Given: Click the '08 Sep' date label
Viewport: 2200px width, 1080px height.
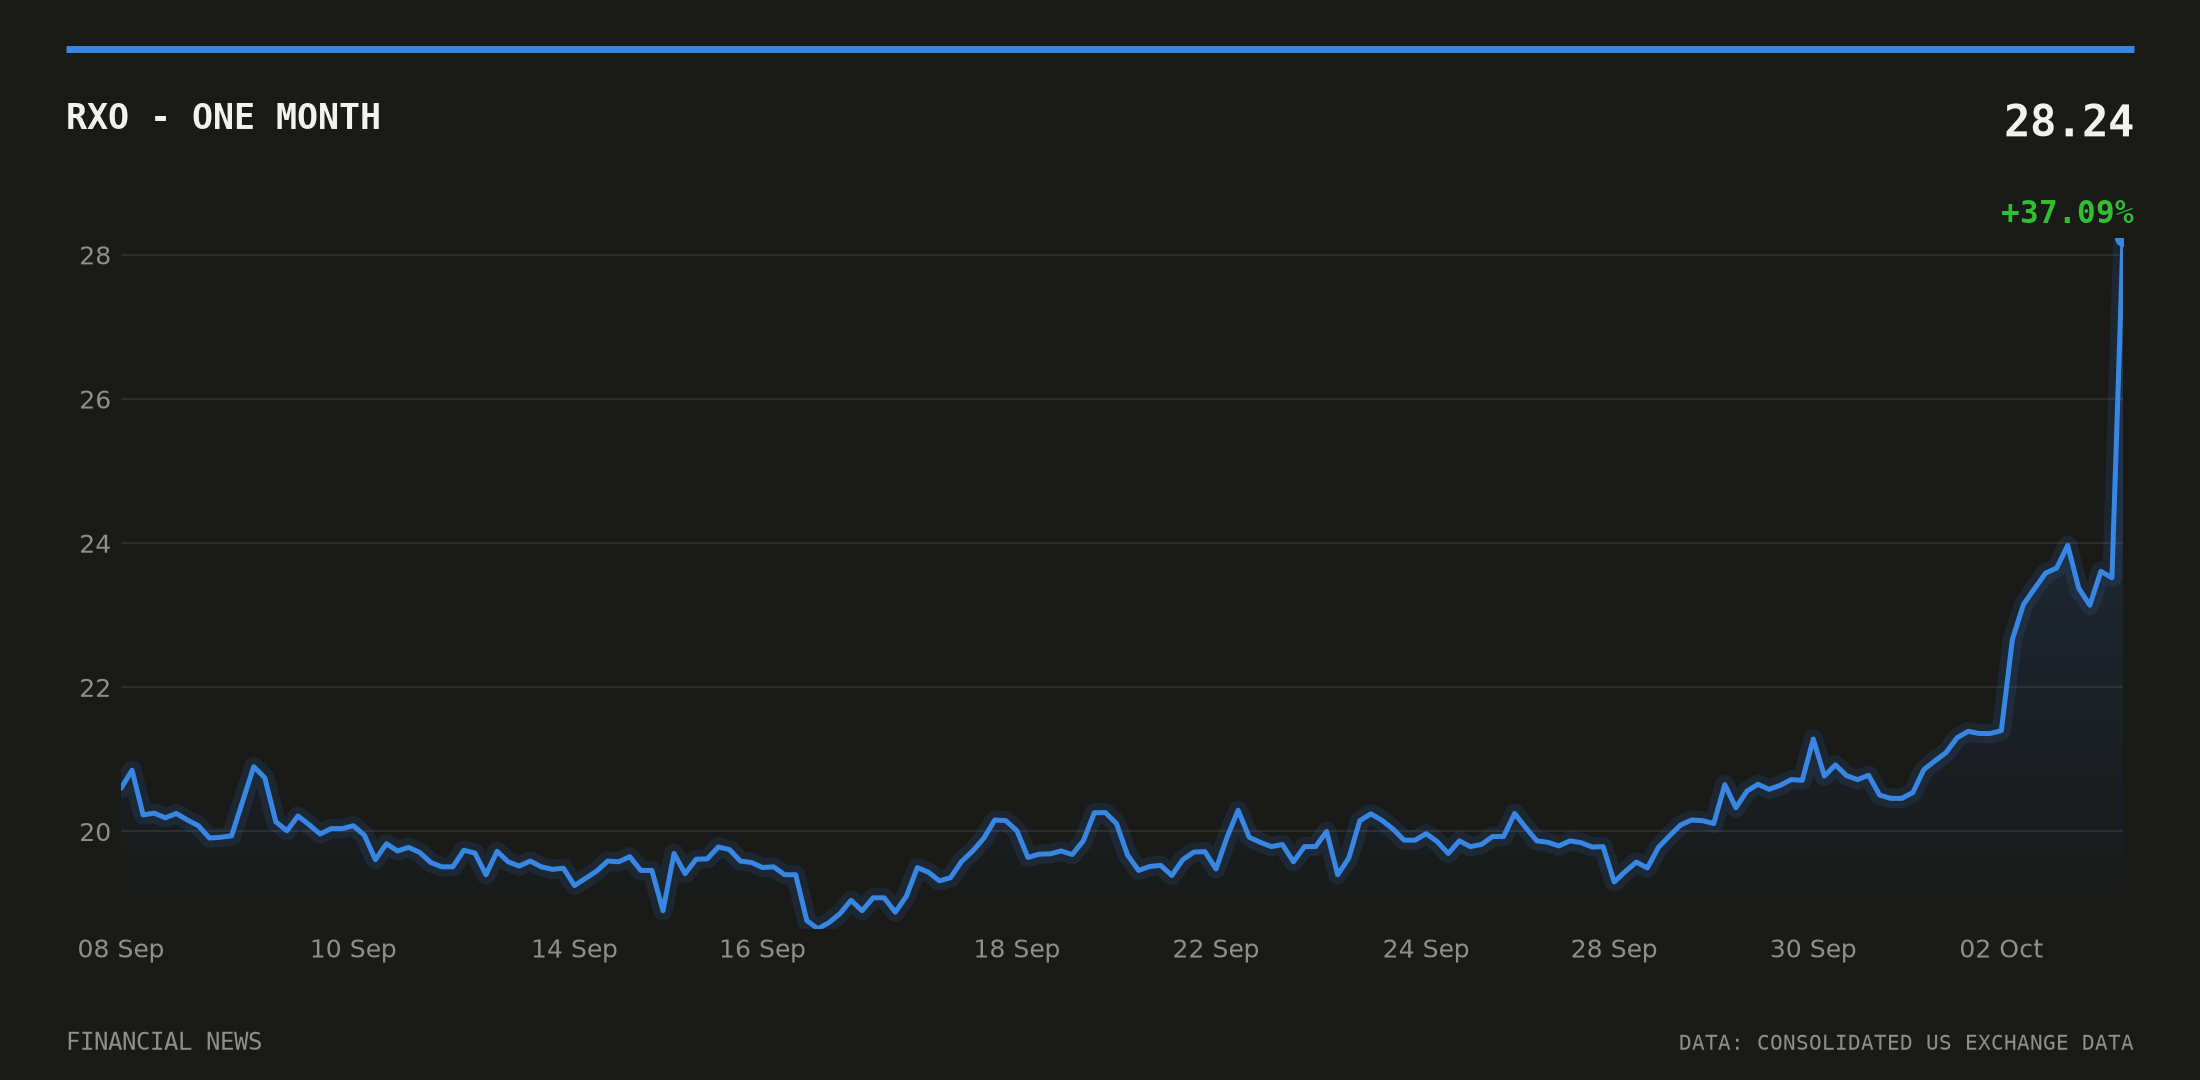Looking at the screenshot, I should (121, 949).
